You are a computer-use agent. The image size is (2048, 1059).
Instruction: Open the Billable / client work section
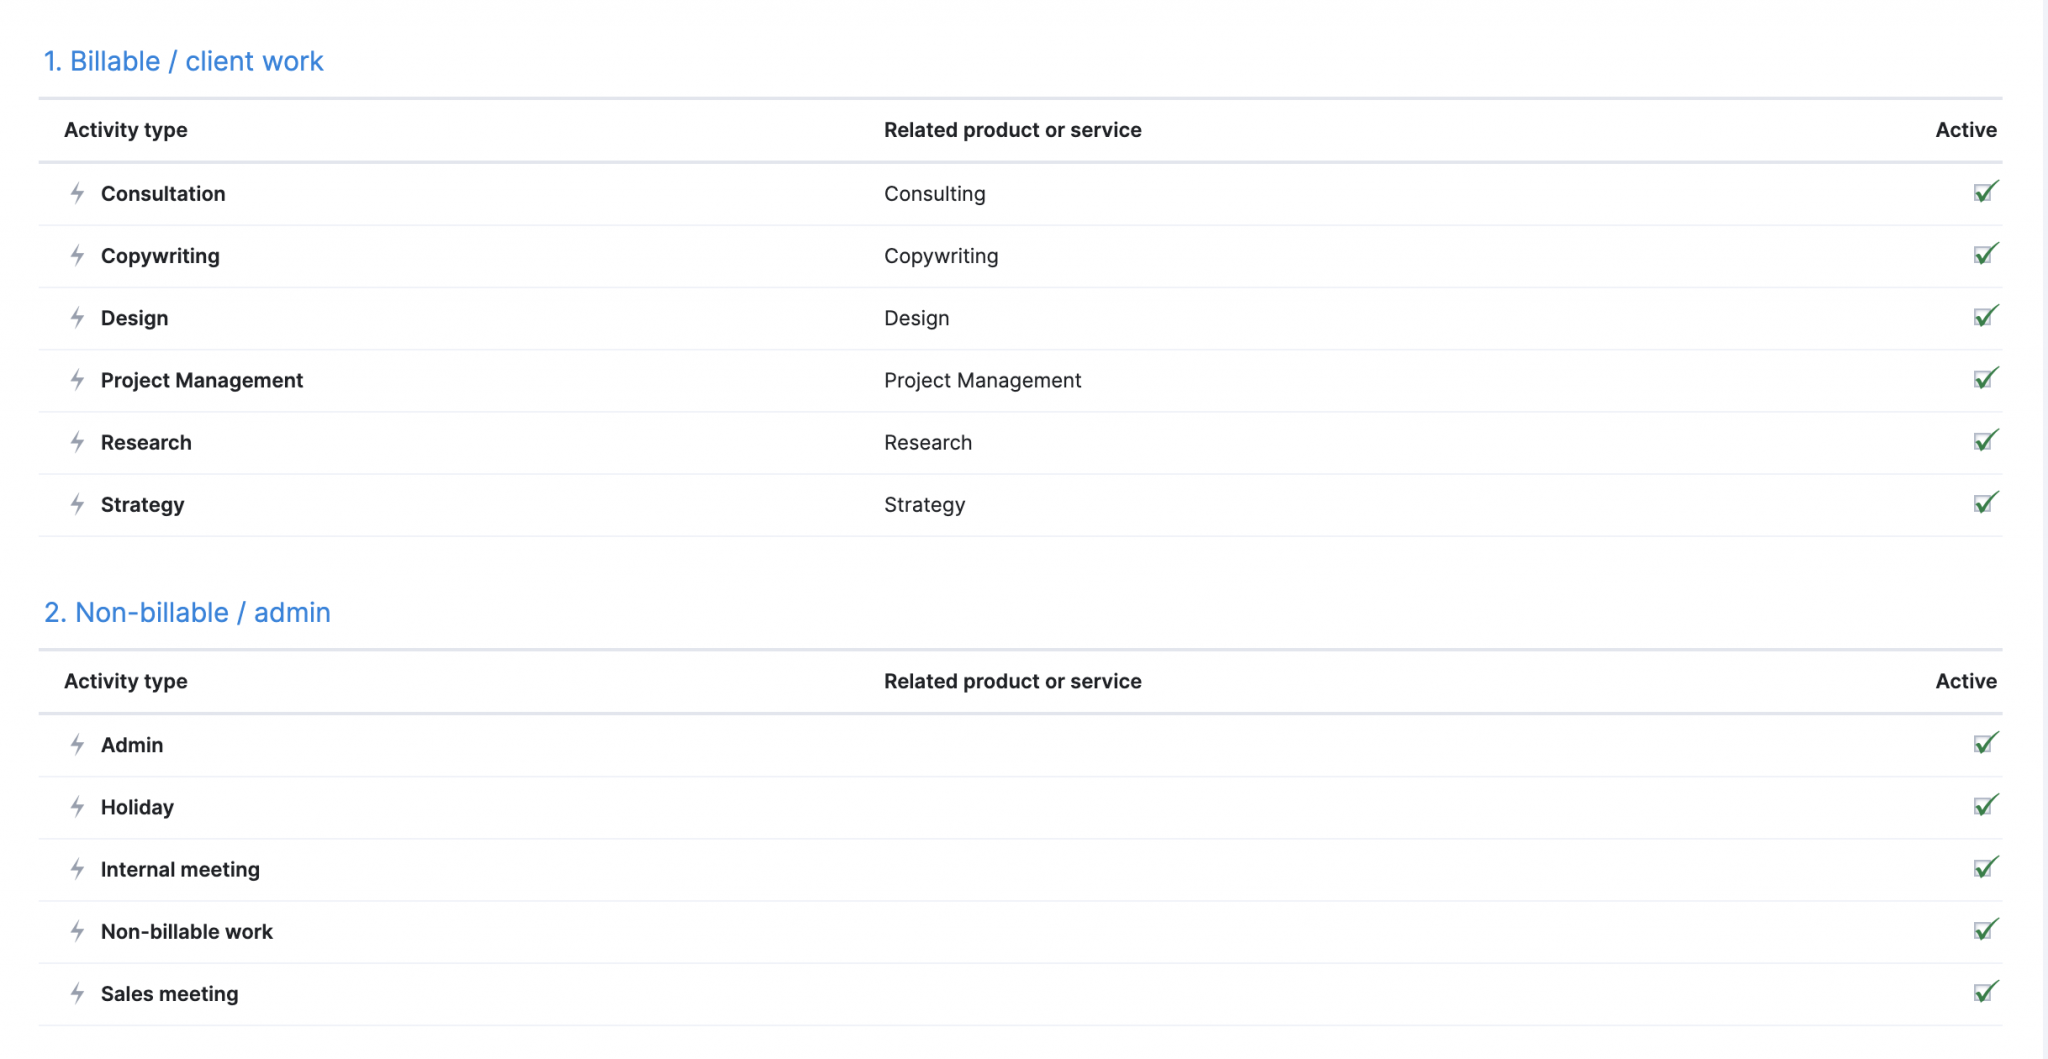click(184, 61)
